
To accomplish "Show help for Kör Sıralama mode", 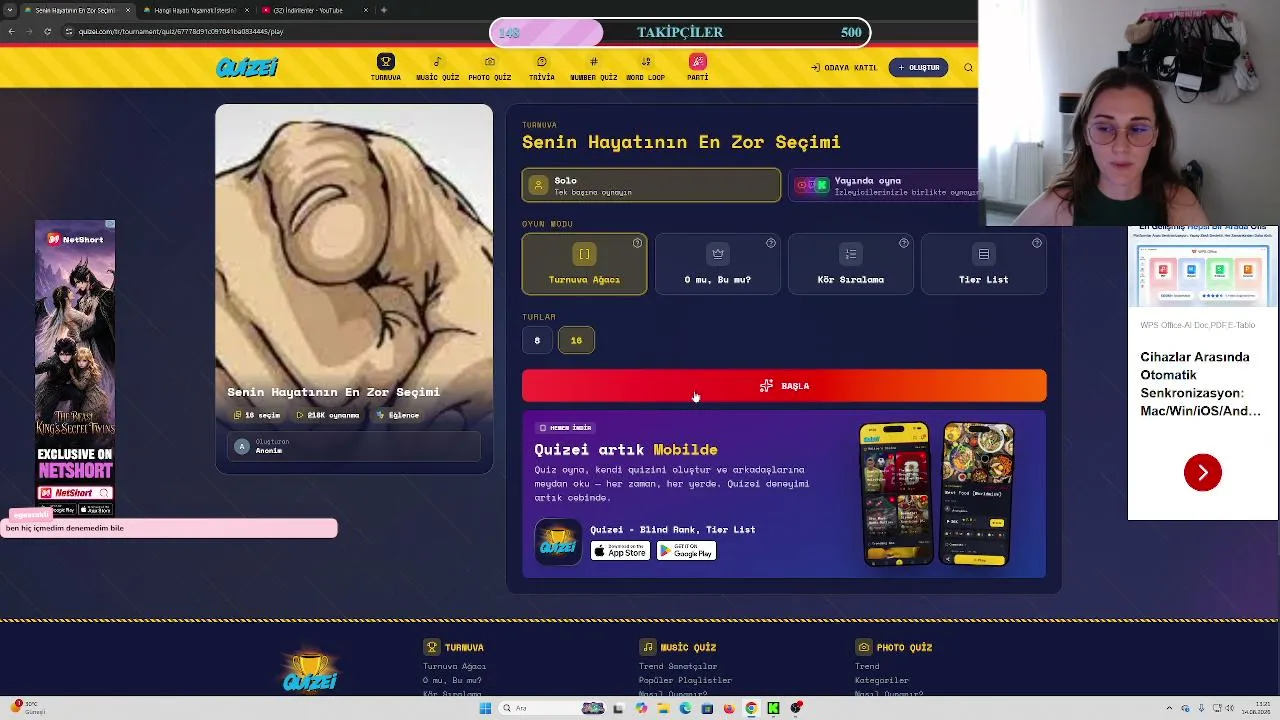I will 903,243.
